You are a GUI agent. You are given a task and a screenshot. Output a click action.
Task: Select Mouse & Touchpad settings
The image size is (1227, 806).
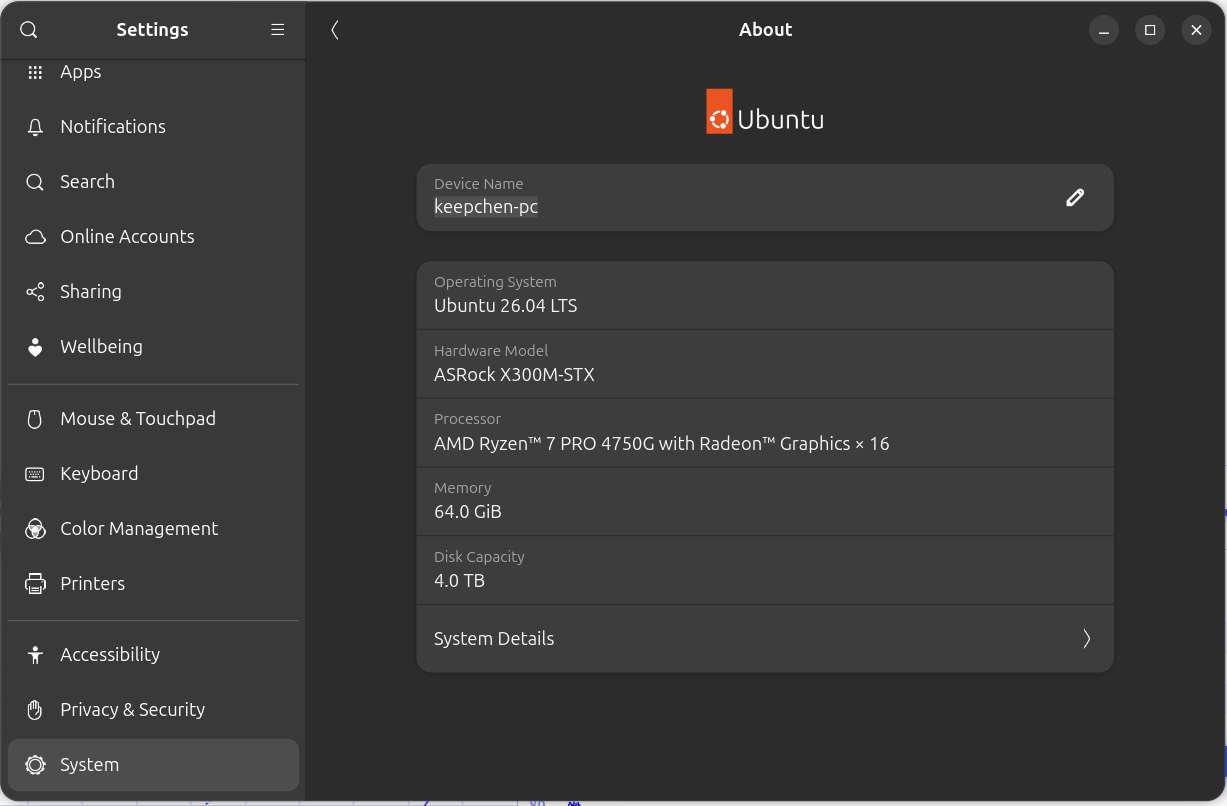[153, 419]
